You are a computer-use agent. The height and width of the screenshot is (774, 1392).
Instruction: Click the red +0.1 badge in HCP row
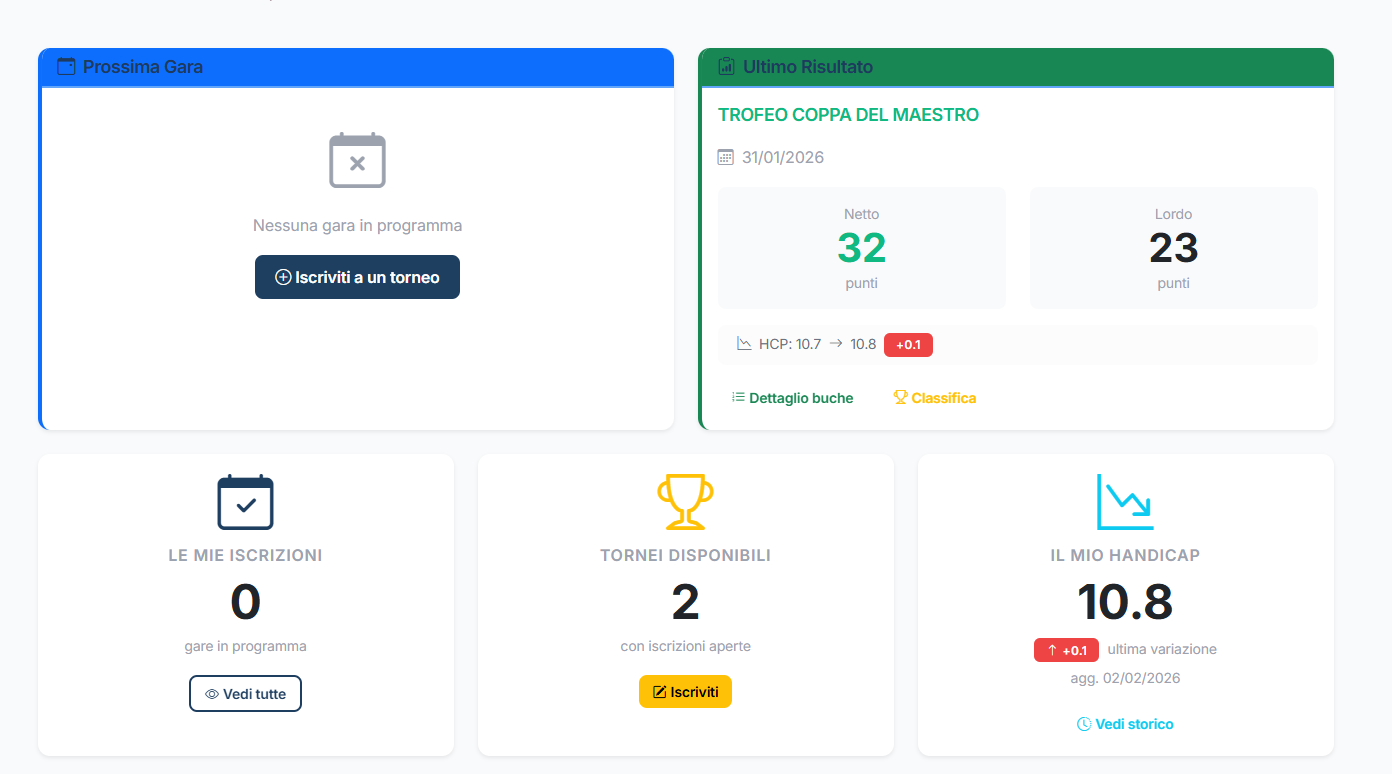point(908,345)
